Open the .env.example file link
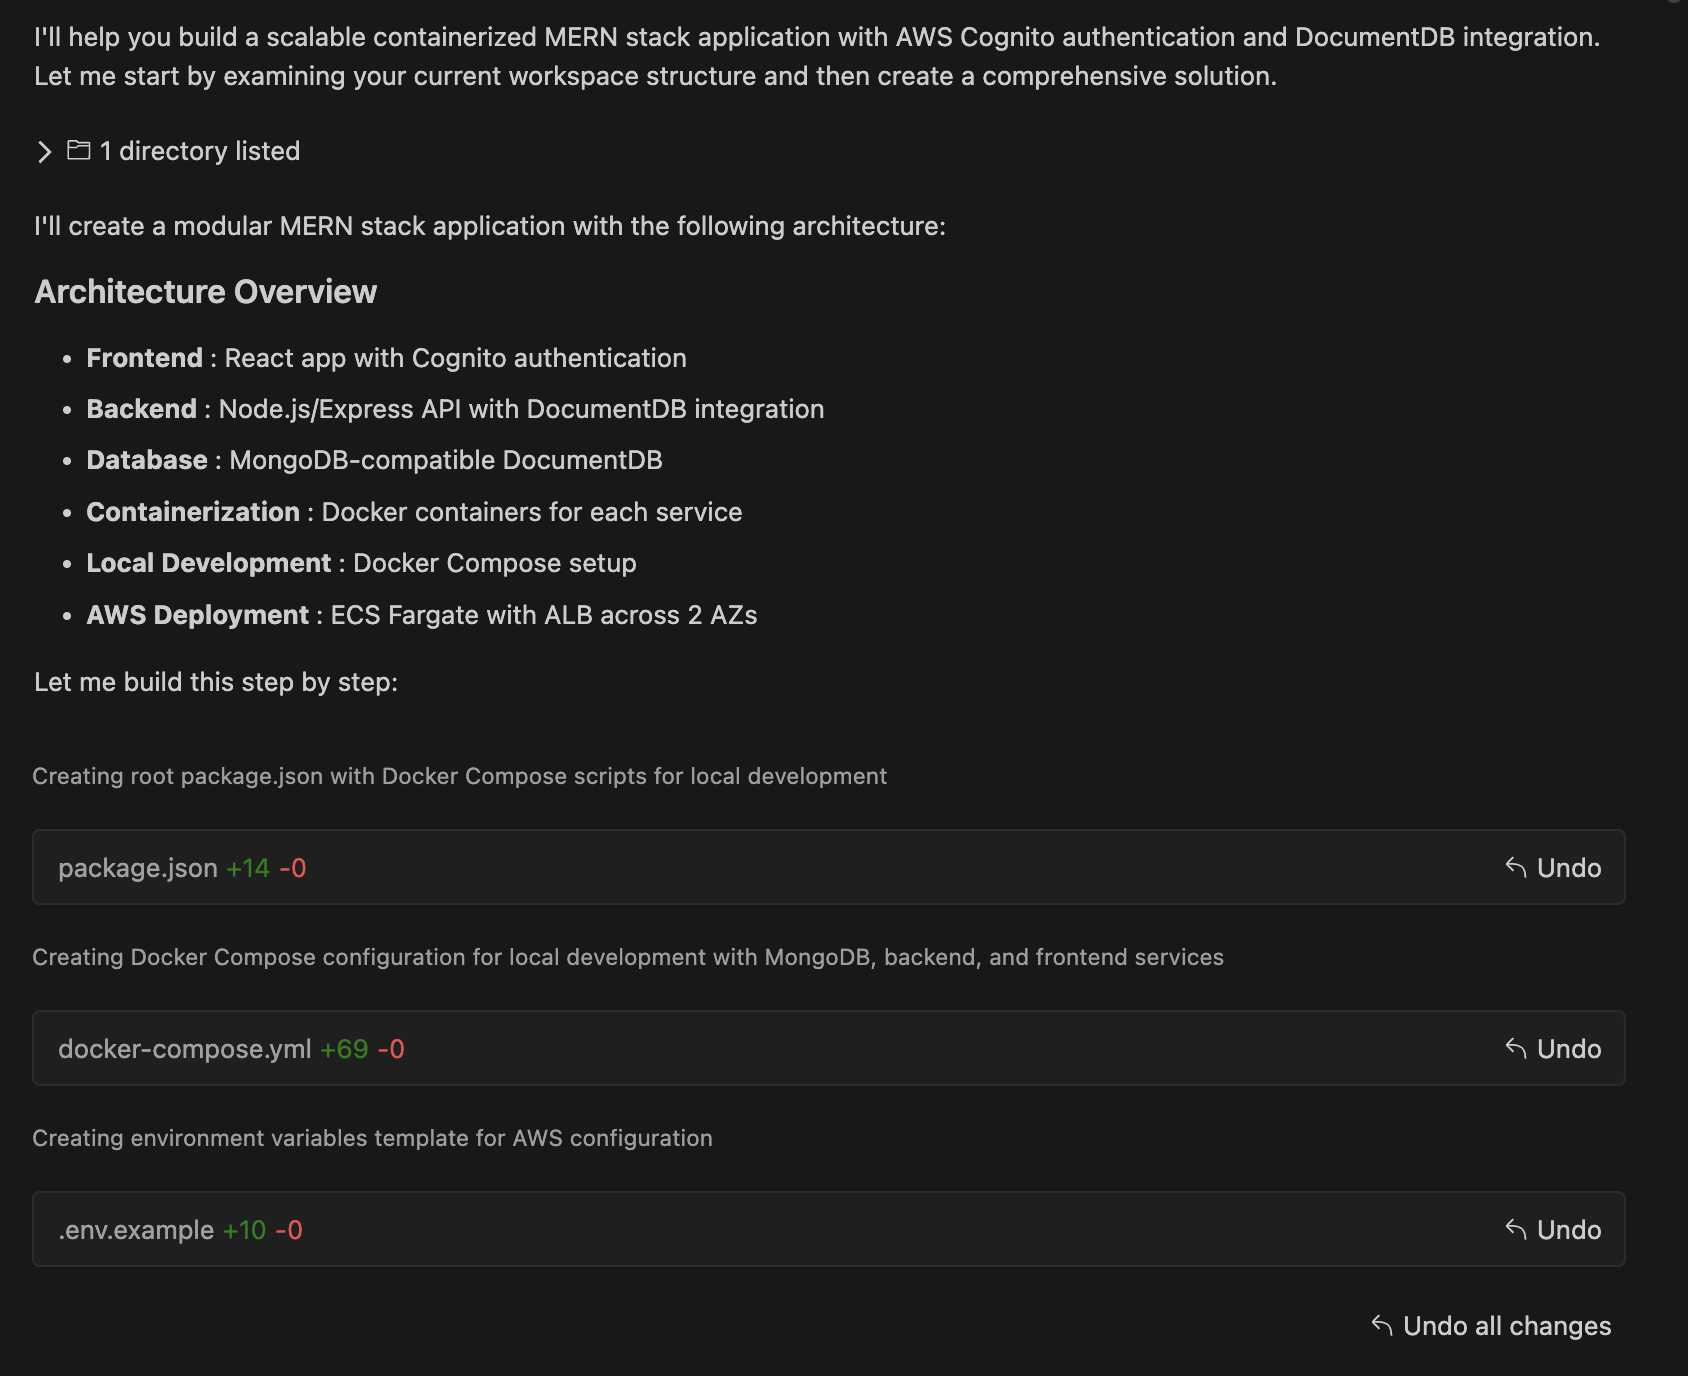Screen dimensions: 1688x1376 point(136,1230)
